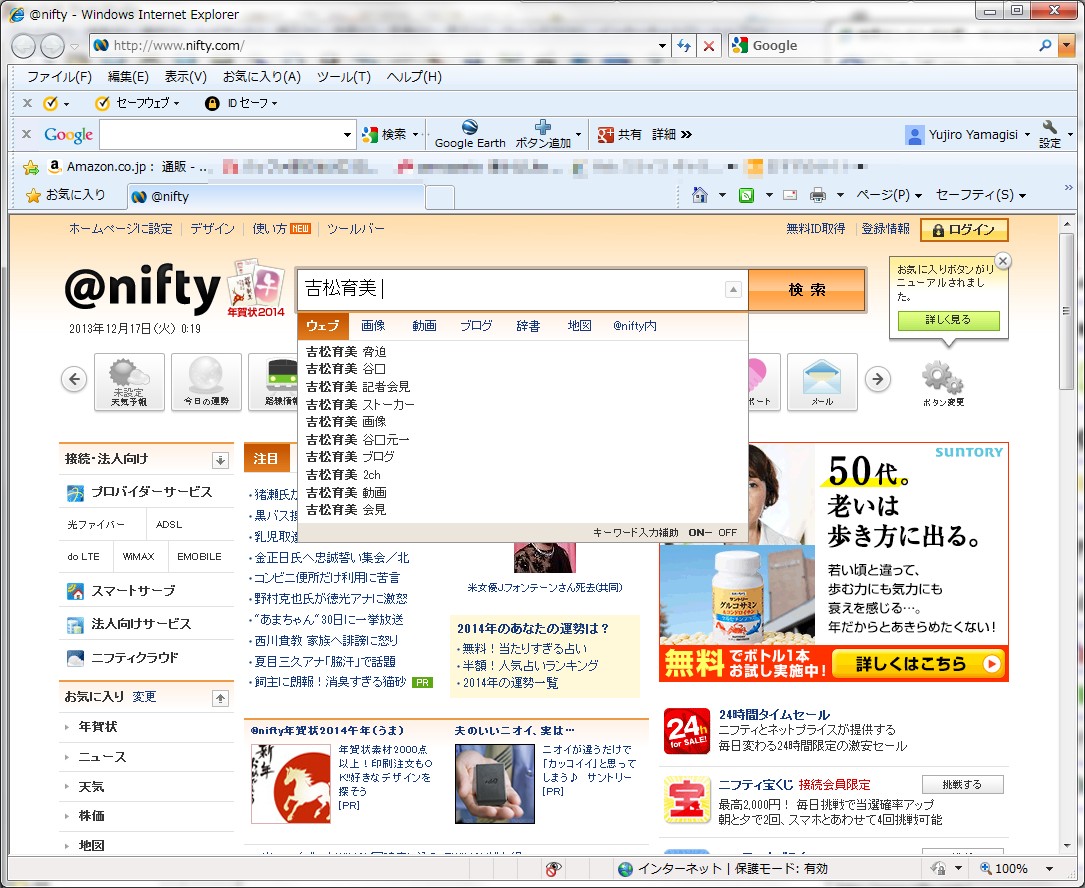The height and width of the screenshot is (888, 1085).
Task: Close the お気に入りボタン notification bubble
Action: (1003, 261)
